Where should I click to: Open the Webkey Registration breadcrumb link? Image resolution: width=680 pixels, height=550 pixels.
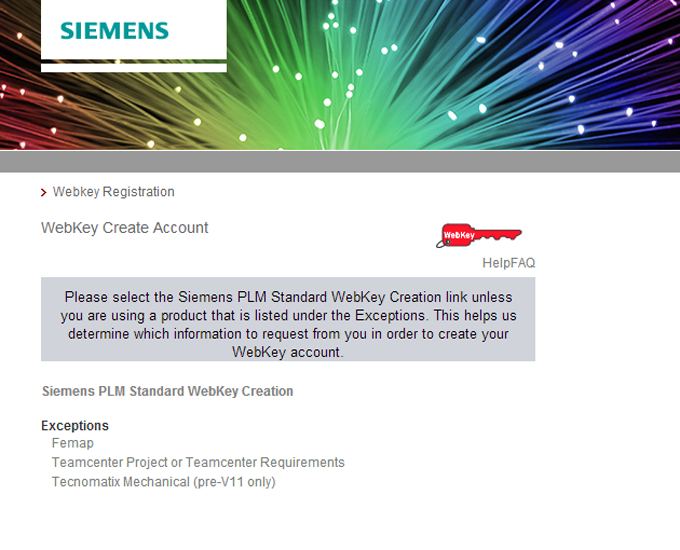pos(113,192)
